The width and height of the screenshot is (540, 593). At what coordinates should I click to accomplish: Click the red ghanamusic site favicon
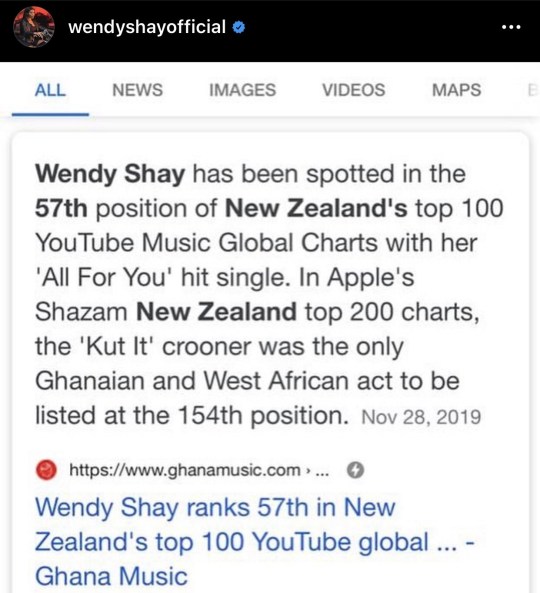pos(46,470)
